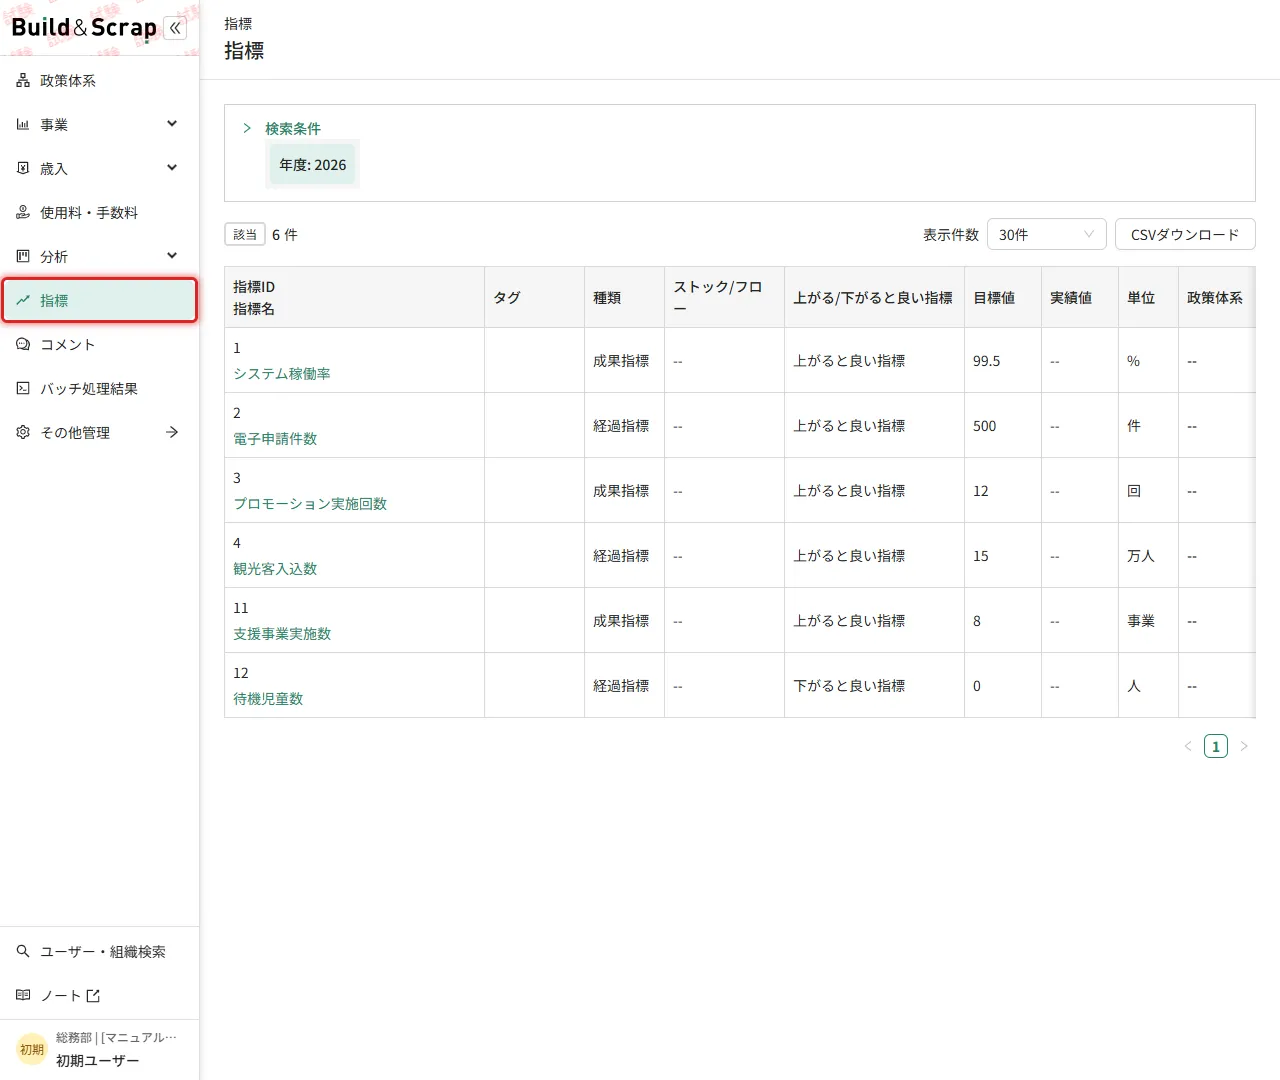The image size is (1280, 1080).
Task: Click the 事業 bar chart icon
Action: click(x=23, y=125)
